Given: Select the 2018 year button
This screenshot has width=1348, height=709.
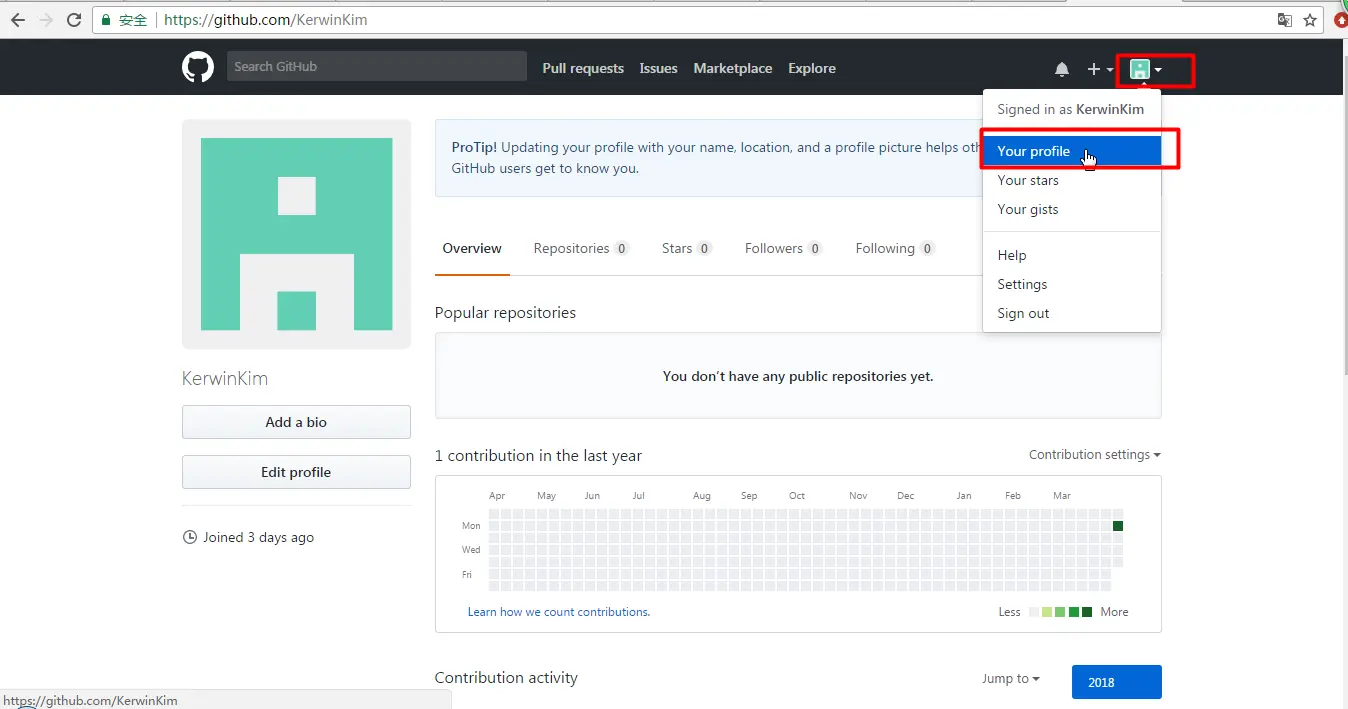Looking at the screenshot, I should pyautogui.click(x=1117, y=682).
